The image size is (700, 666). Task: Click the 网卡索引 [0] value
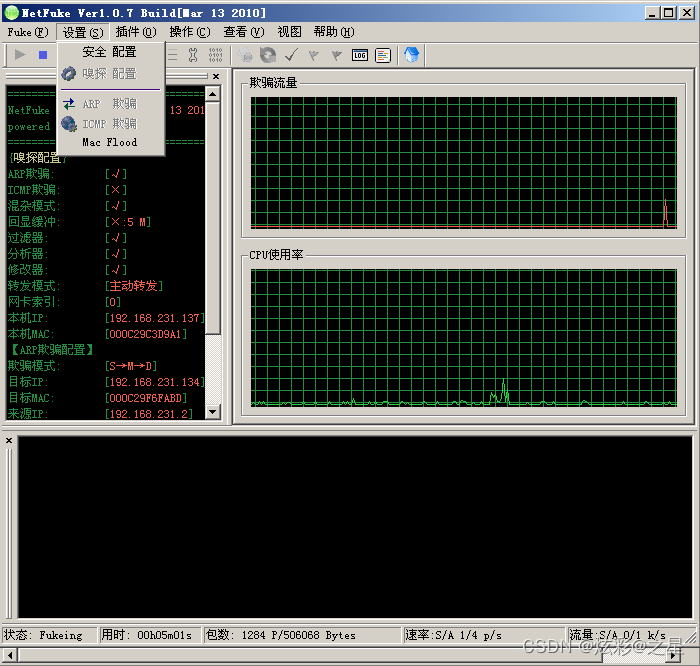coord(112,302)
